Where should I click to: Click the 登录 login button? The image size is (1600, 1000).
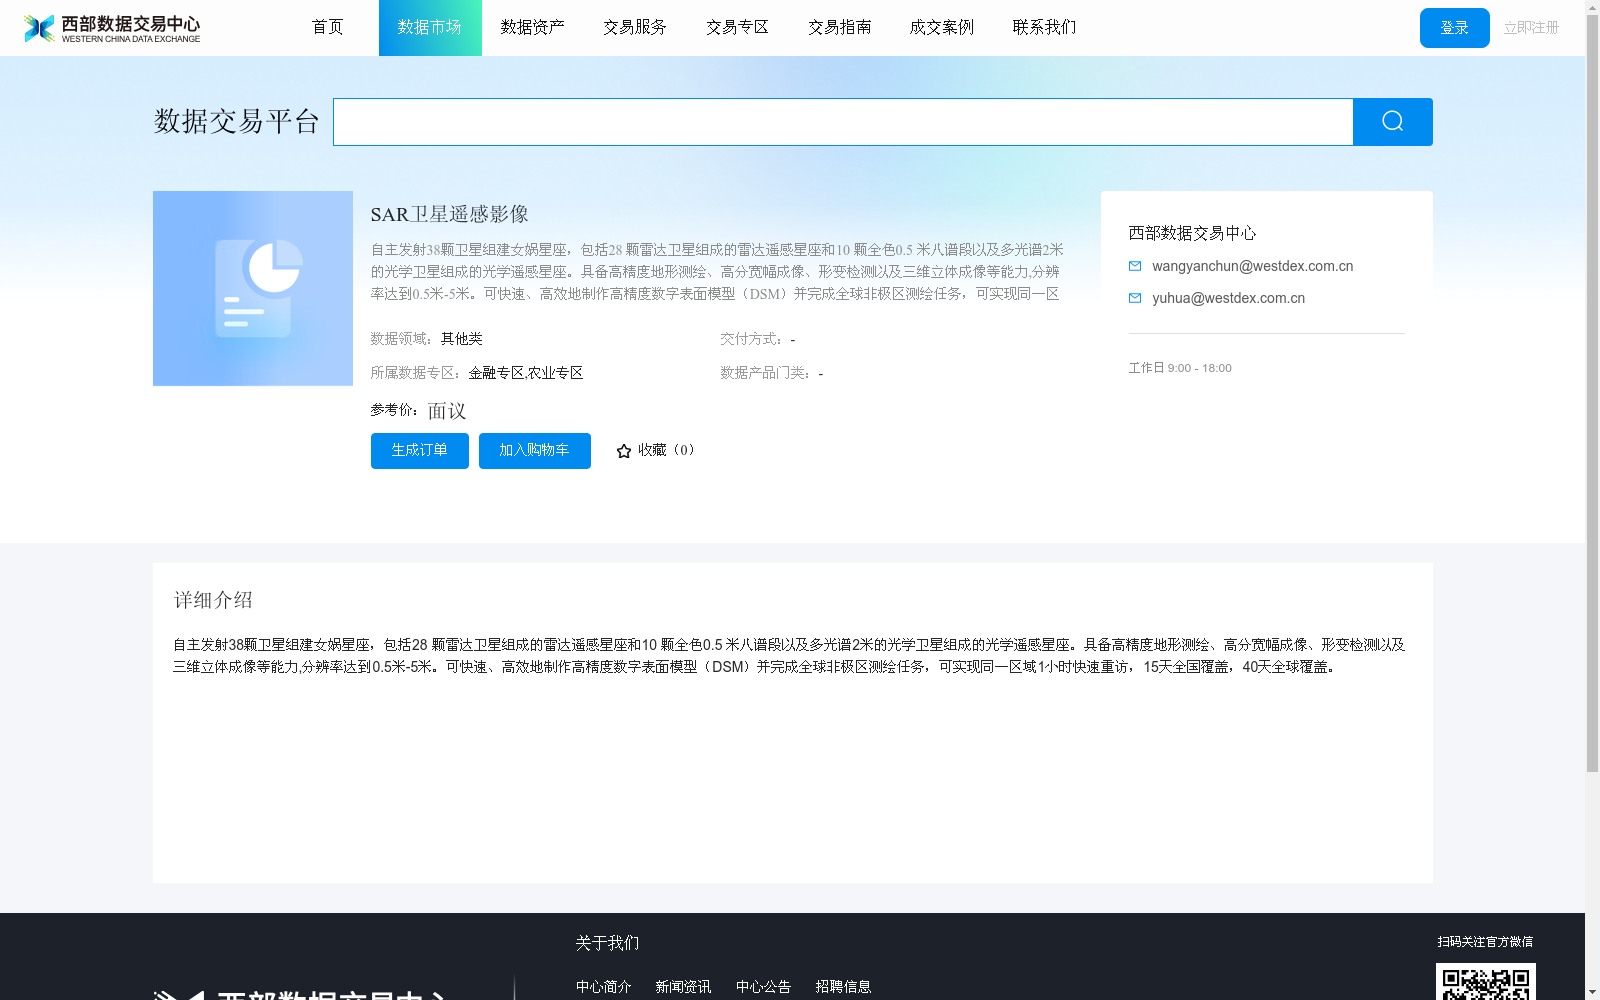coord(1455,28)
